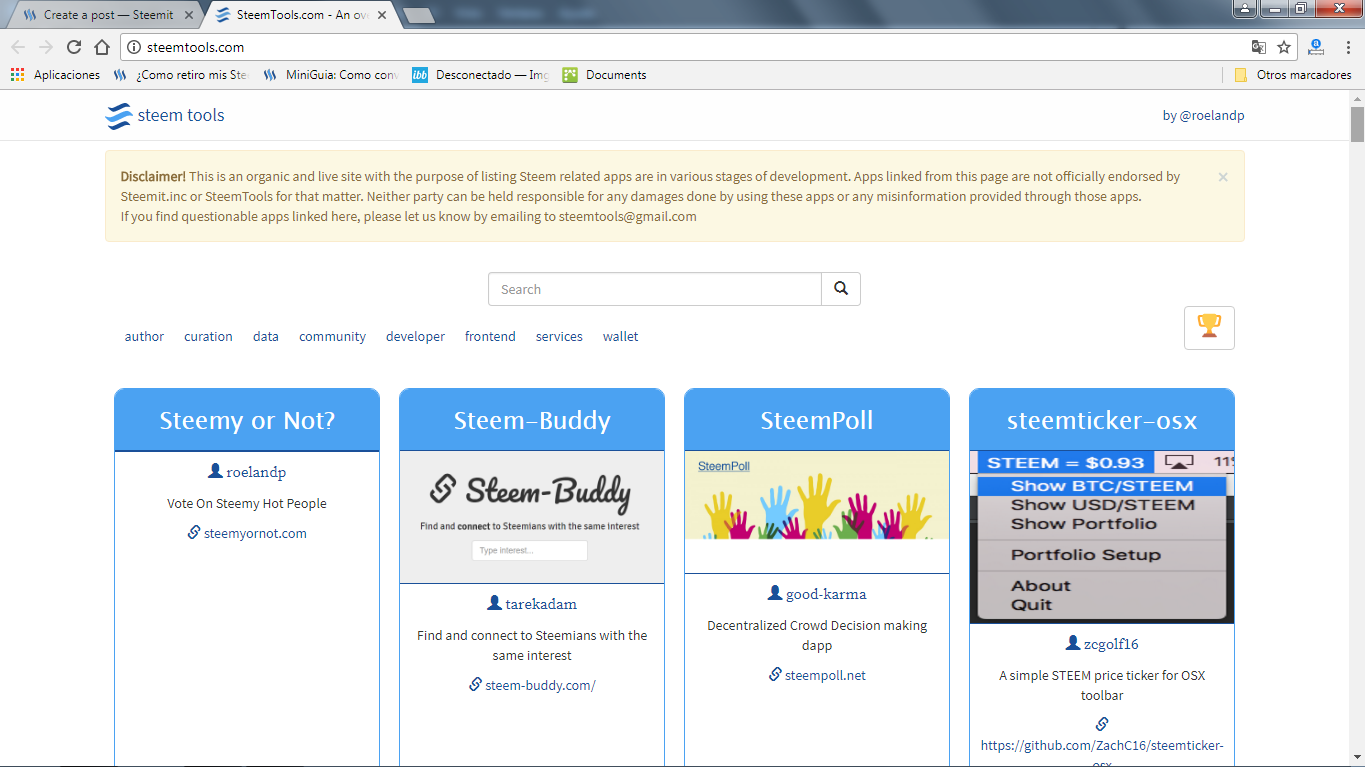Screen dimensions: 1365x767
Task: Dismiss the Disclaimer banner with the X
Action: 1223,177
